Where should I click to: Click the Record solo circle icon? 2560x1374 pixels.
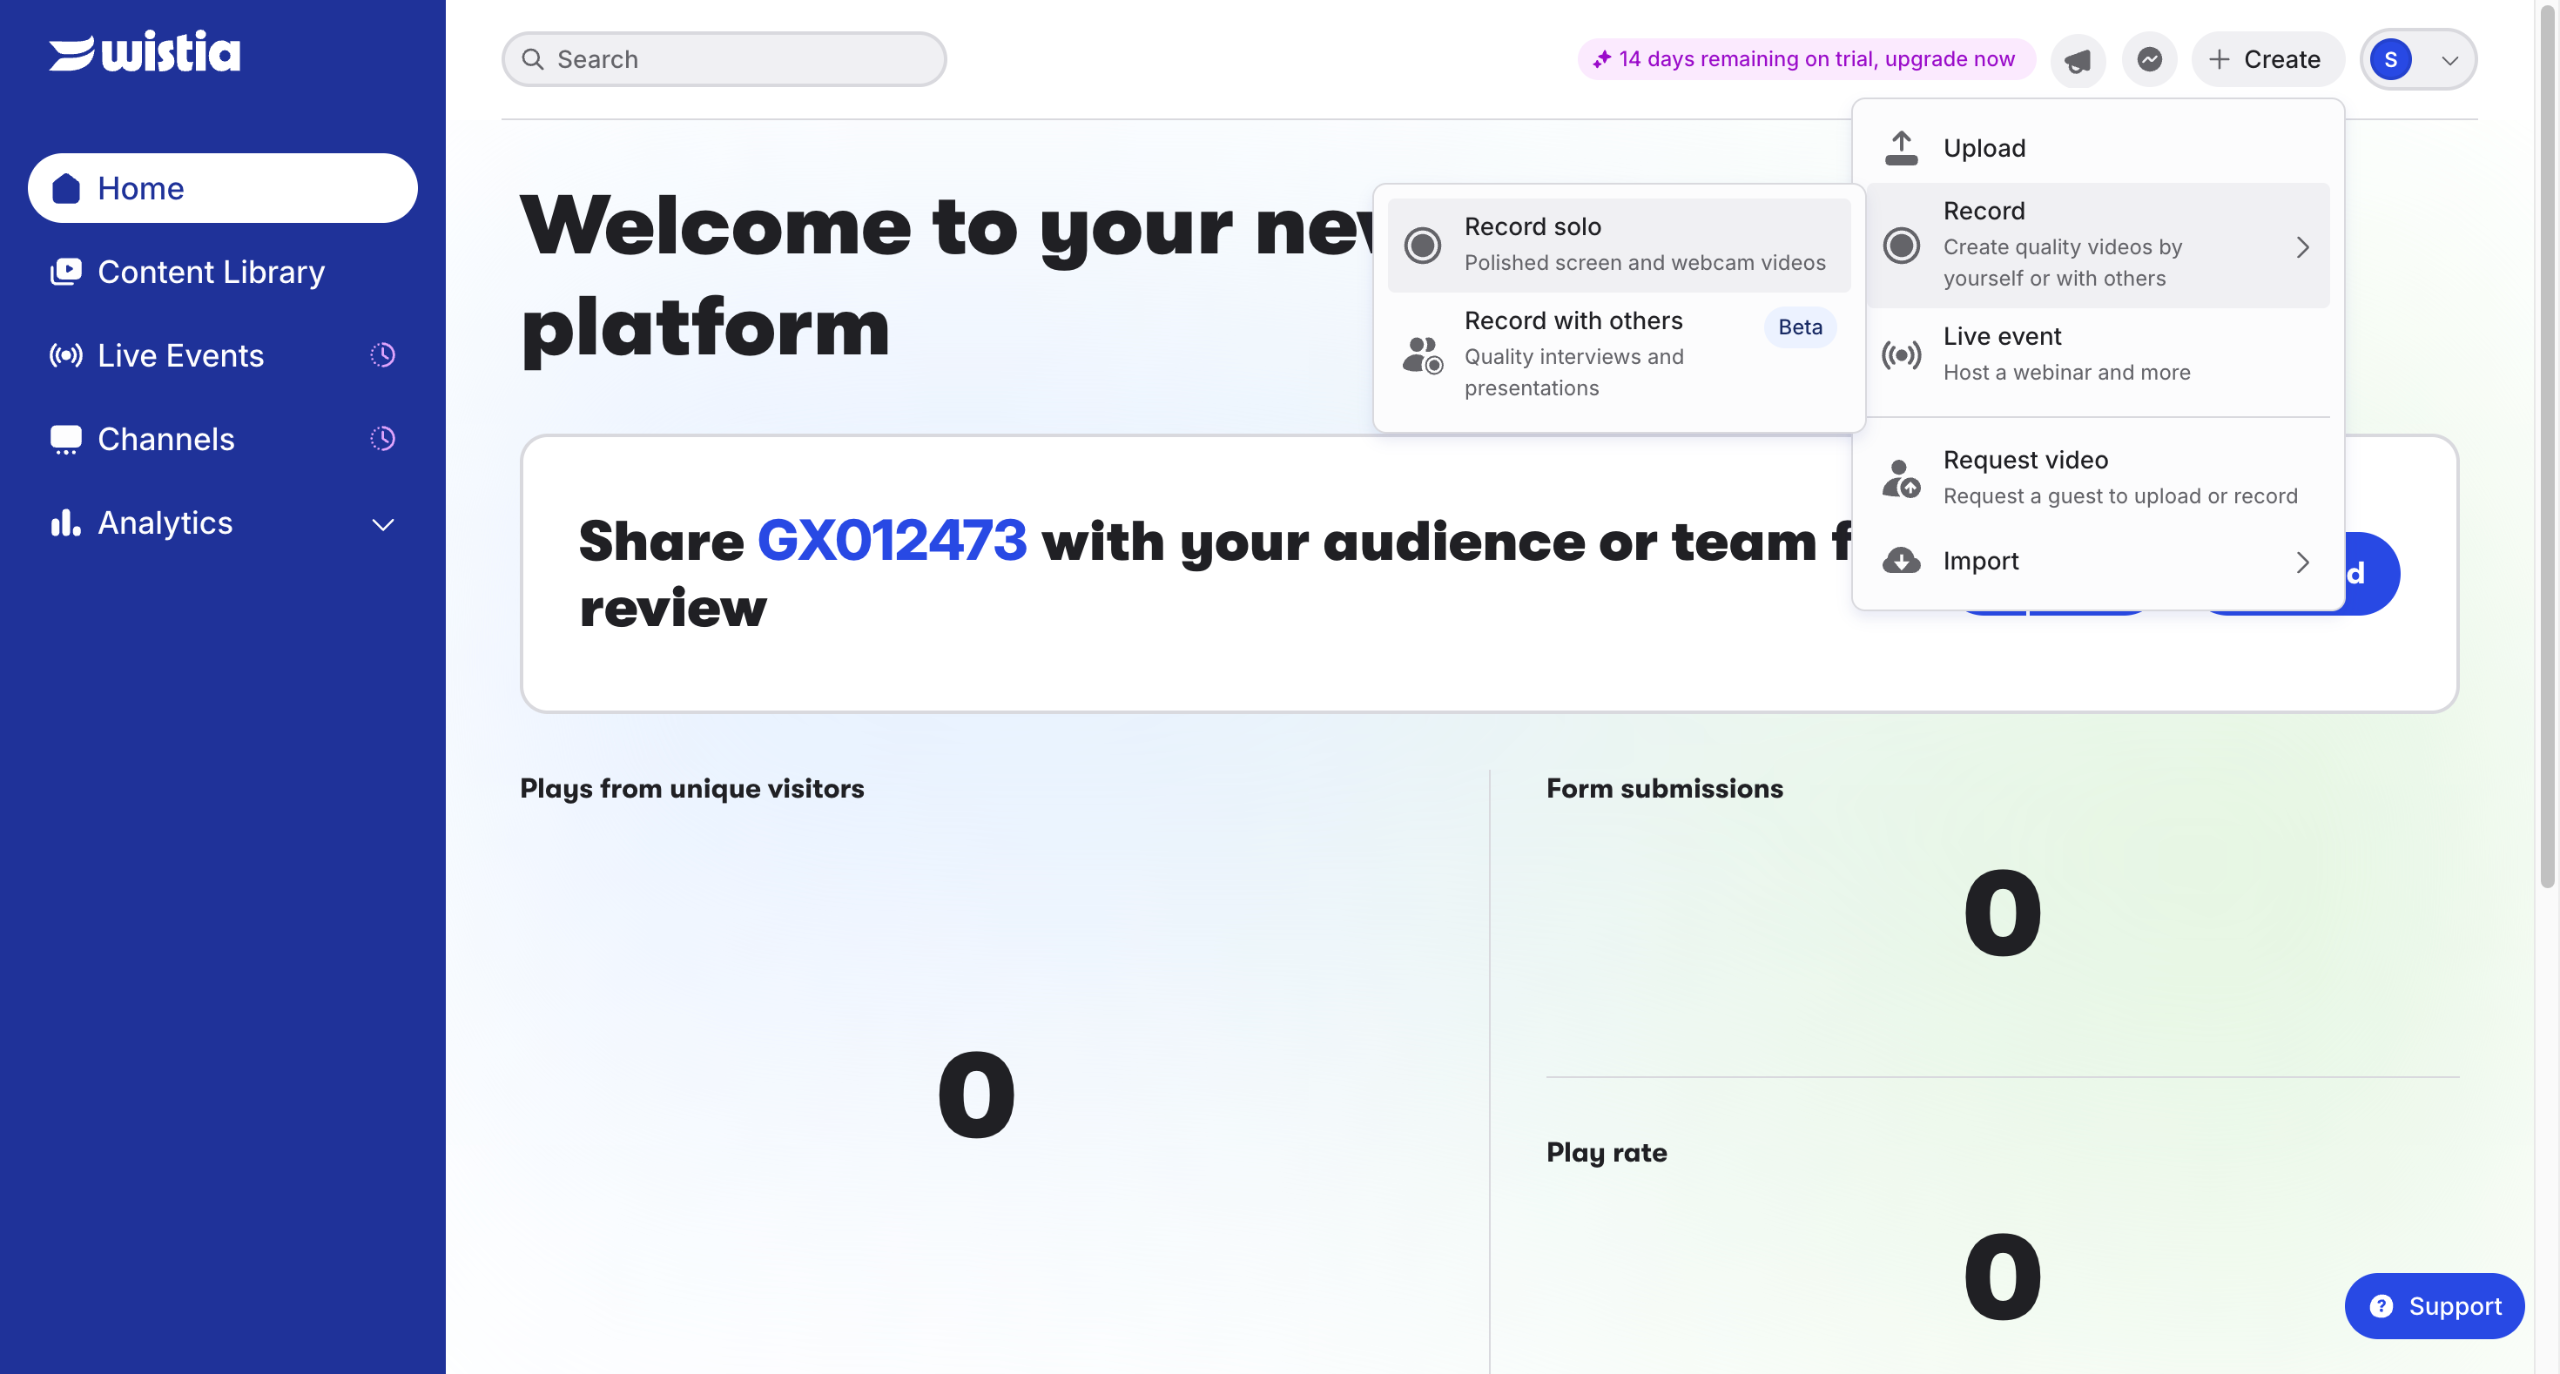click(x=1422, y=245)
